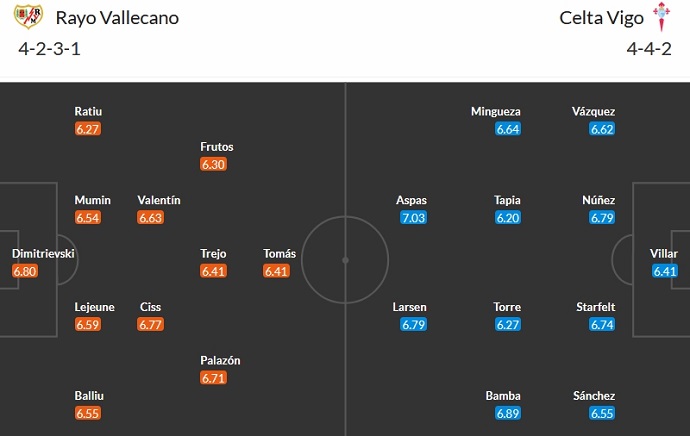Viewport: 690px width, 436px height.
Task: Select player Larsen in the lineup
Action: point(411,307)
